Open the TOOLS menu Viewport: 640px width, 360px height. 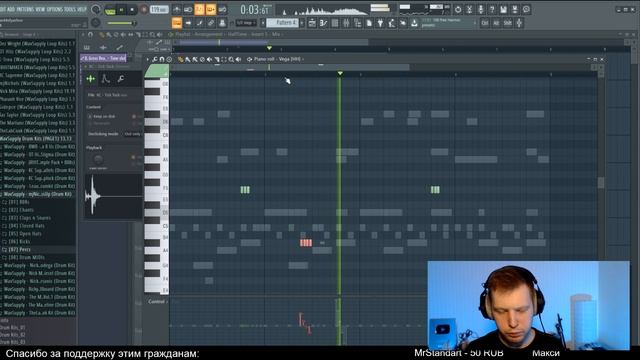tap(70, 9)
